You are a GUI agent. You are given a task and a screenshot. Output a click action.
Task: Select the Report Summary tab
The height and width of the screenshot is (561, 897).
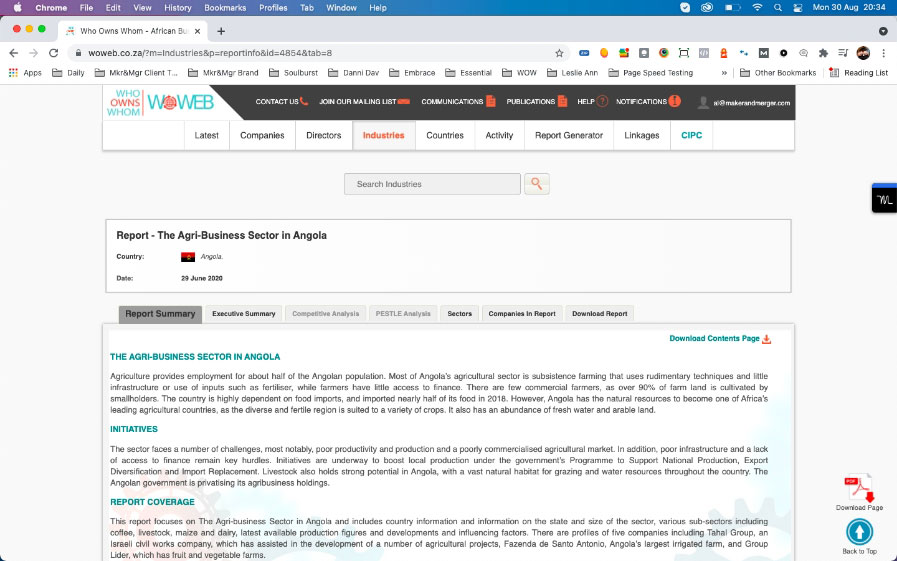(160, 314)
